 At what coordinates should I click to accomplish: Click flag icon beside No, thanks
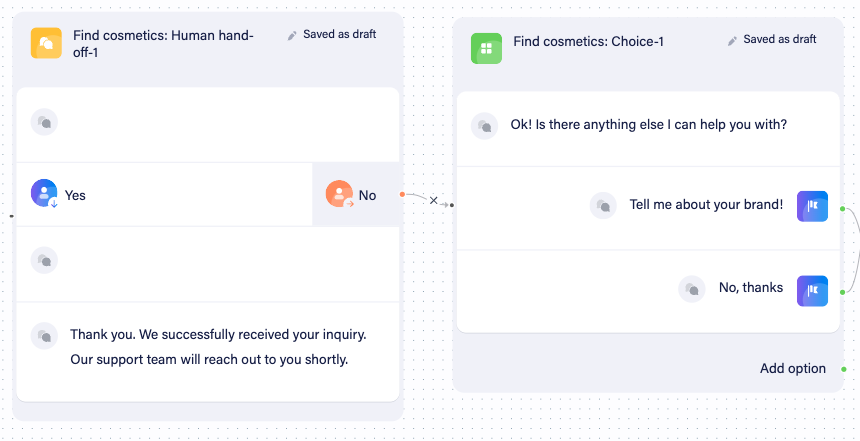(x=812, y=291)
